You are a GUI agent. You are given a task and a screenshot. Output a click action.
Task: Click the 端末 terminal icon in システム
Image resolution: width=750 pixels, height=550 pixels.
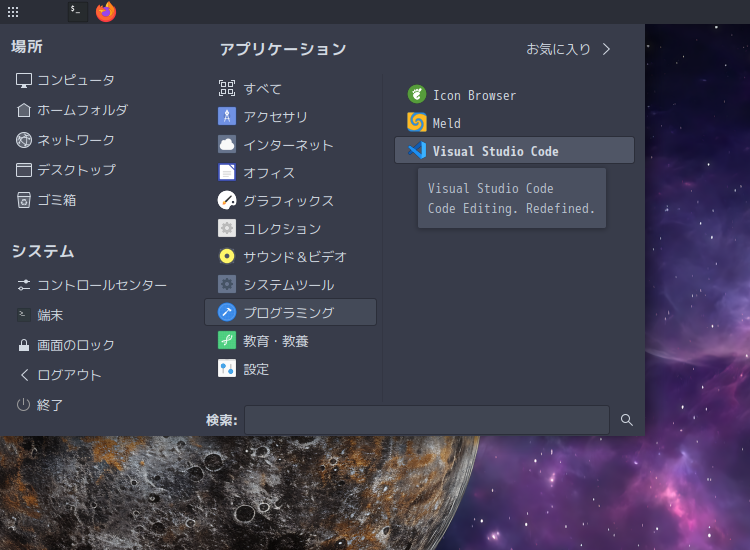click(x=24, y=315)
